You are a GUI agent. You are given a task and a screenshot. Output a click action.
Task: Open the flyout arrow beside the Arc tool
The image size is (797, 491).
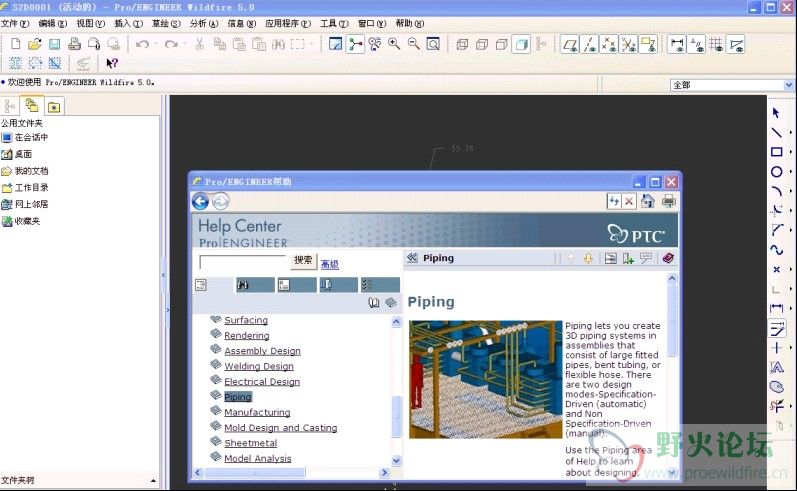pos(790,191)
